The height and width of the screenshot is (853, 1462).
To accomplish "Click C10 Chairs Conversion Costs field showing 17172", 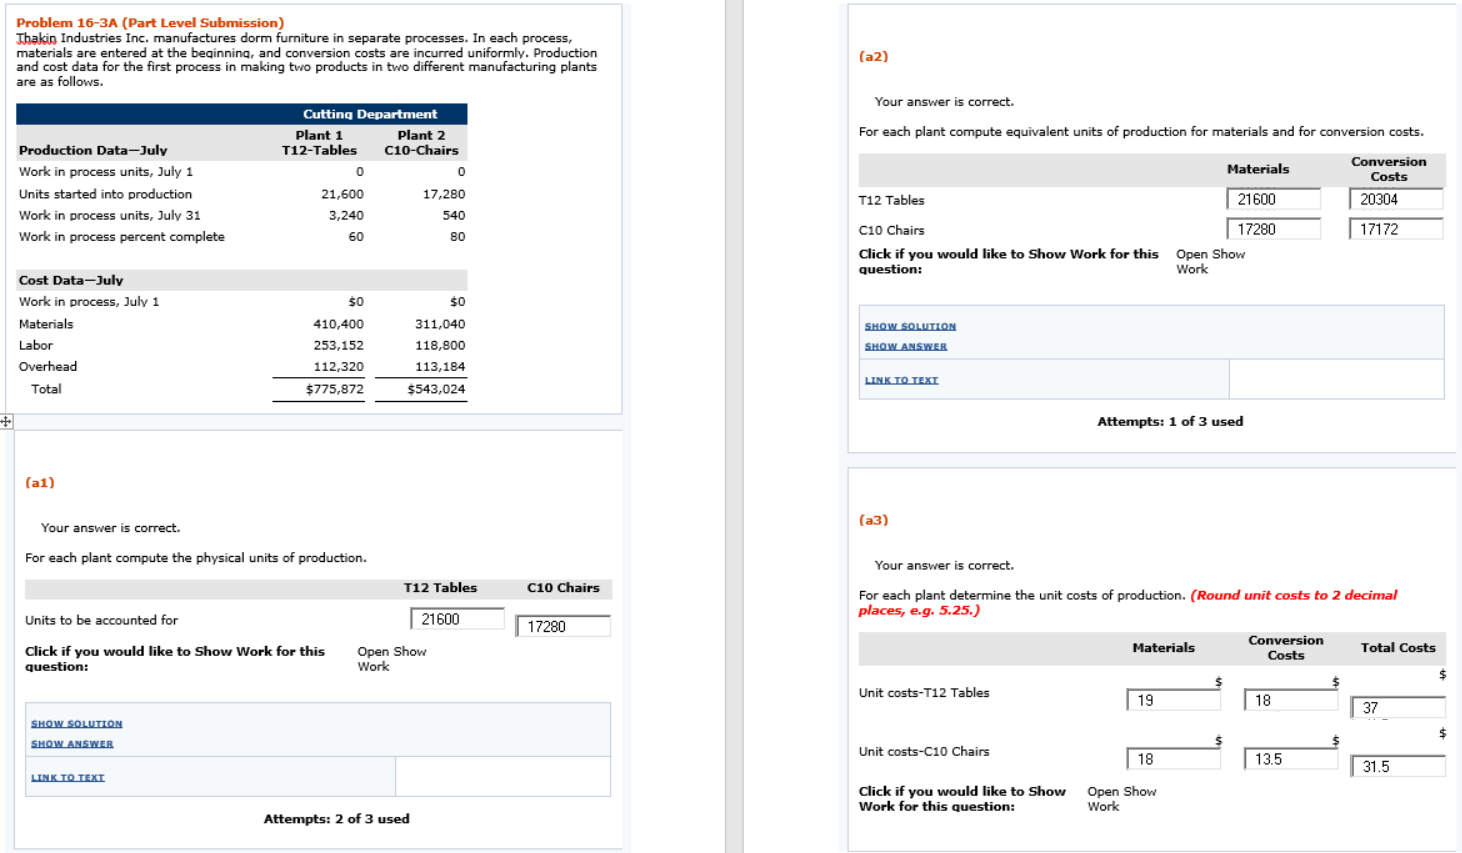I will (1394, 228).
